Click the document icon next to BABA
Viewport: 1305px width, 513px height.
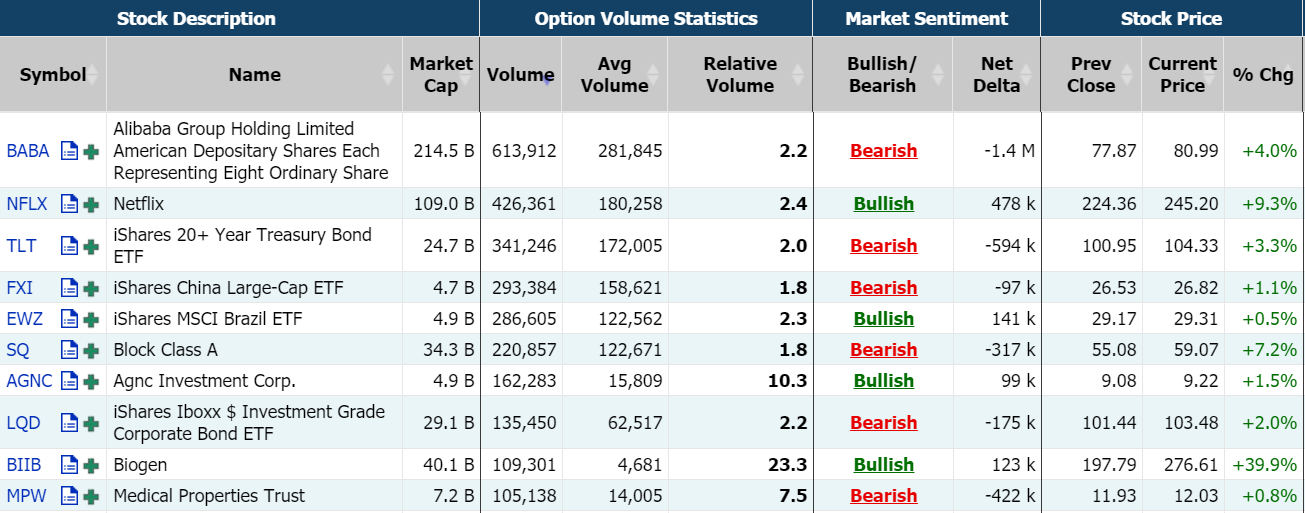coord(69,151)
